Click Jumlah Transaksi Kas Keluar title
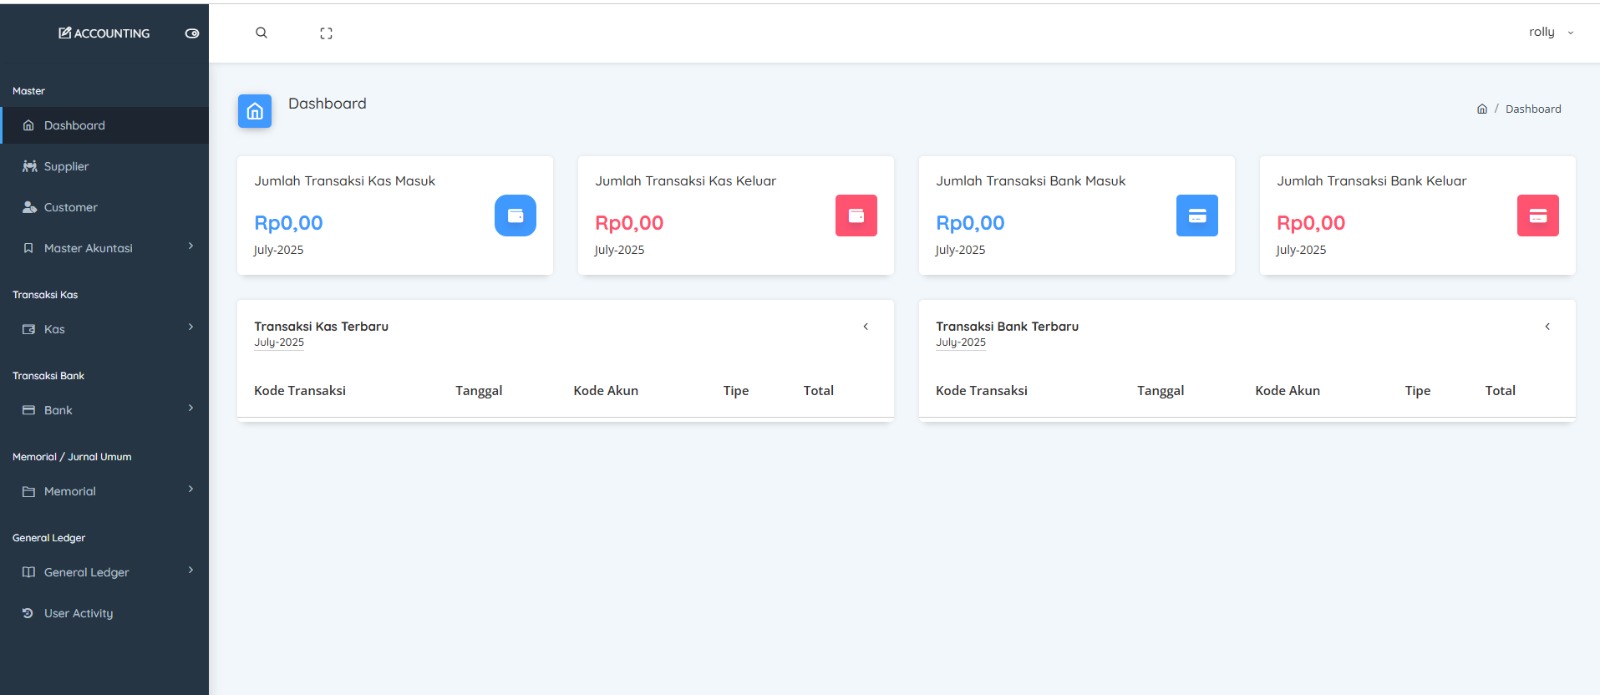Image resolution: width=1600 pixels, height=695 pixels. pyautogui.click(x=686, y=181)
